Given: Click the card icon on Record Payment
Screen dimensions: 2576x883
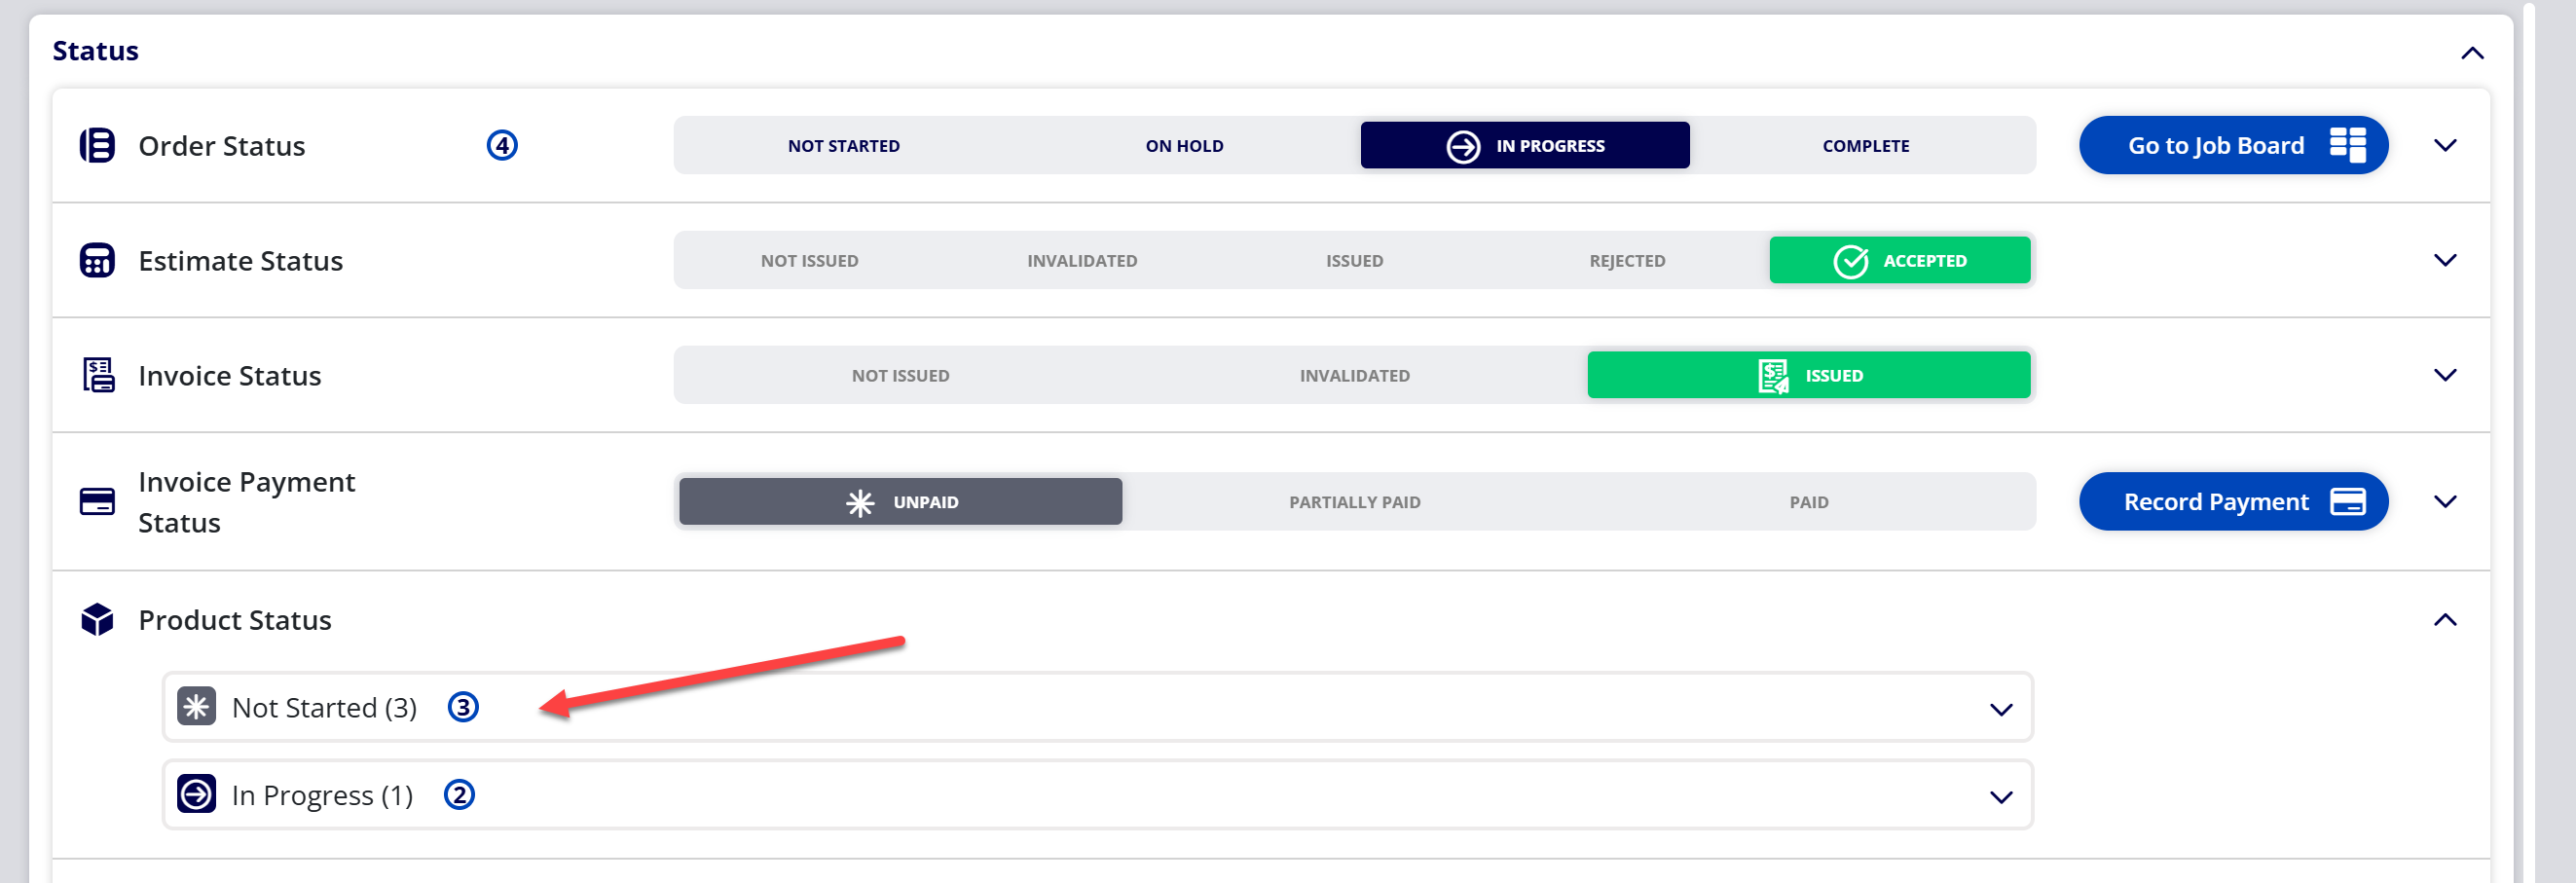Looking at the screenshot, I should click(2347, 501).
